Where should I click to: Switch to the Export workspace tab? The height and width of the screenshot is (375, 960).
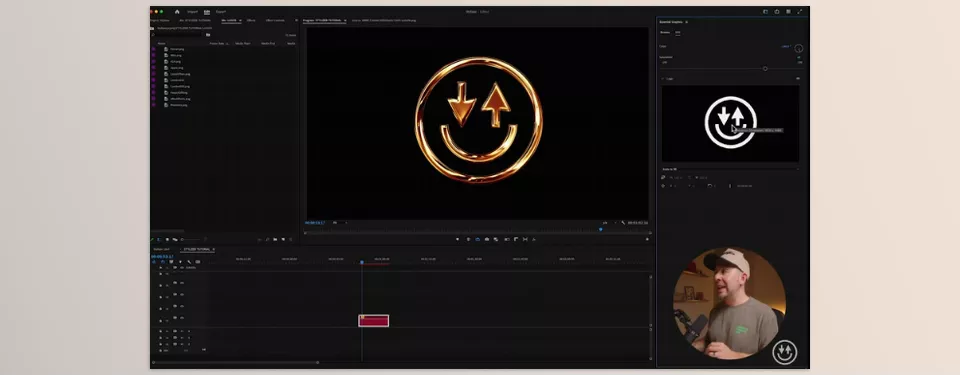tap(220, 12)
